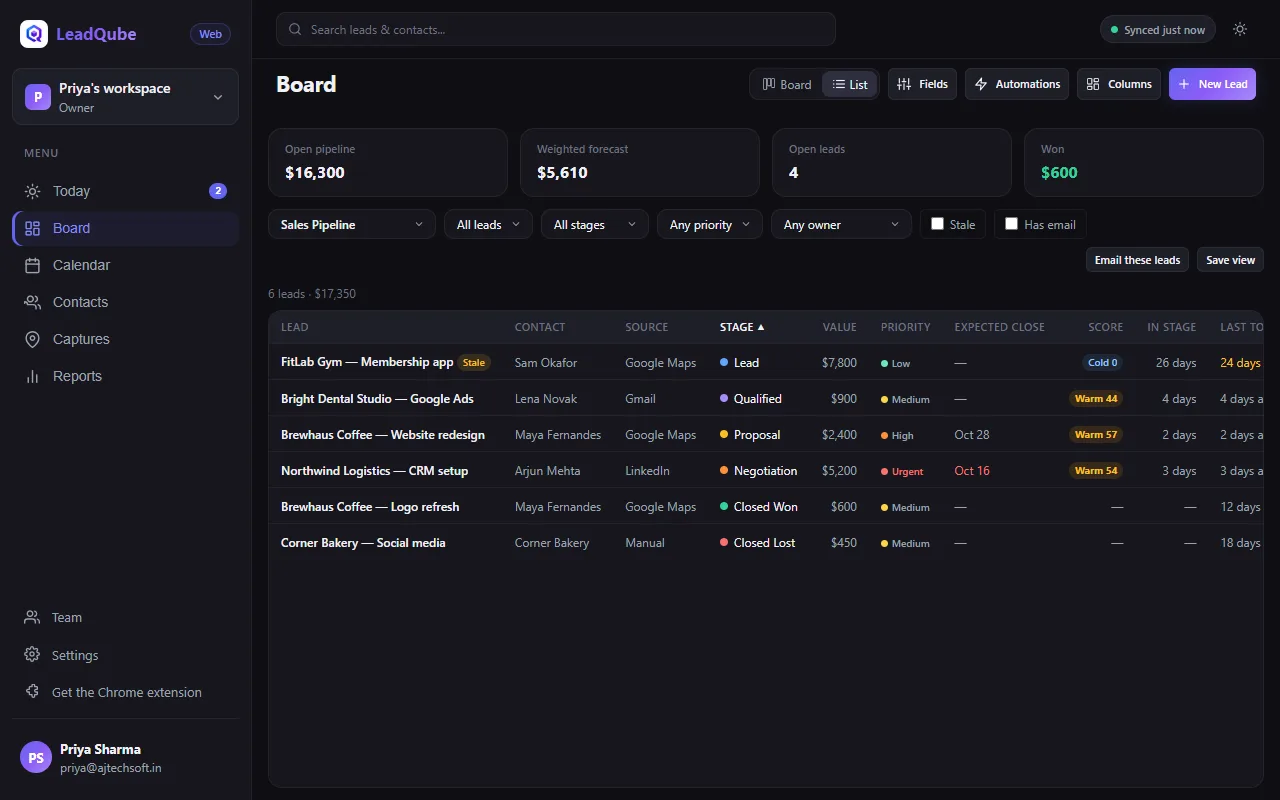Sort by Expected Close column header
Viewport: 1280px width, 800px height.
999,327
